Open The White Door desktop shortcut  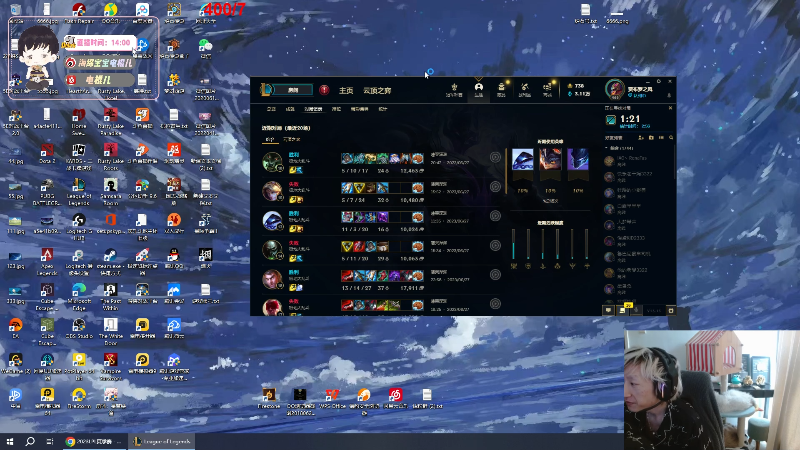tap(110, 332)
